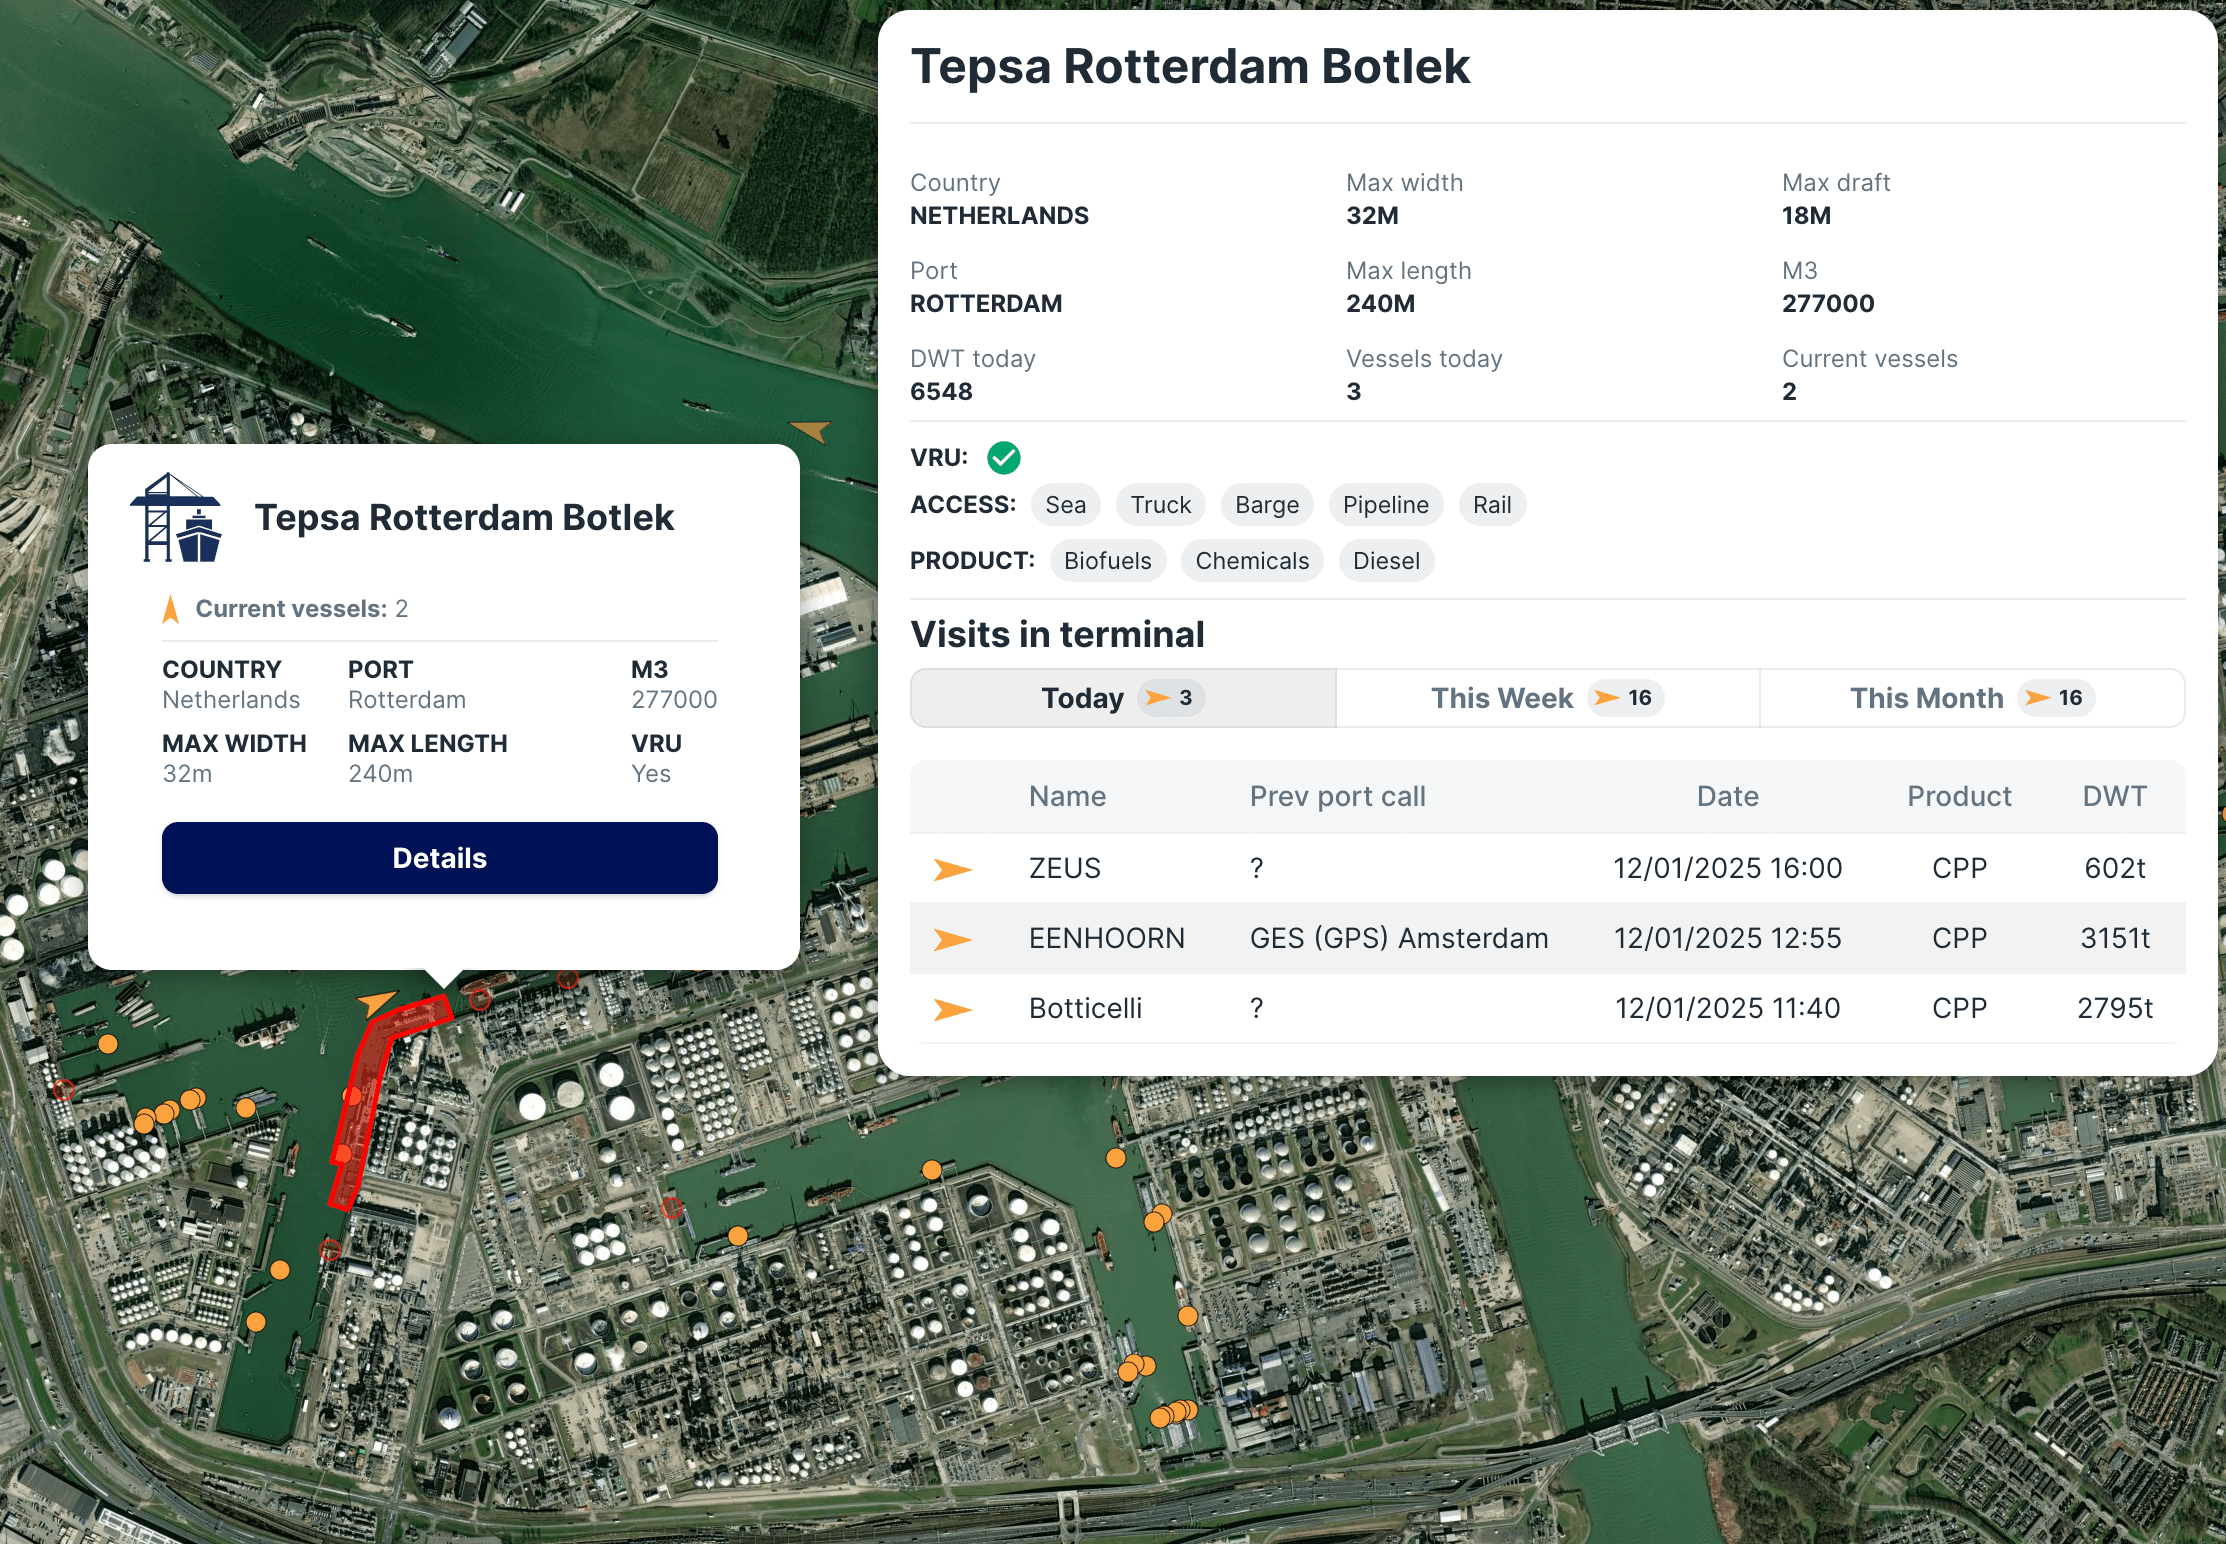Select the Pipeline access tag
Viewport: 2226px width, 1544px height.
[1384, 505]
